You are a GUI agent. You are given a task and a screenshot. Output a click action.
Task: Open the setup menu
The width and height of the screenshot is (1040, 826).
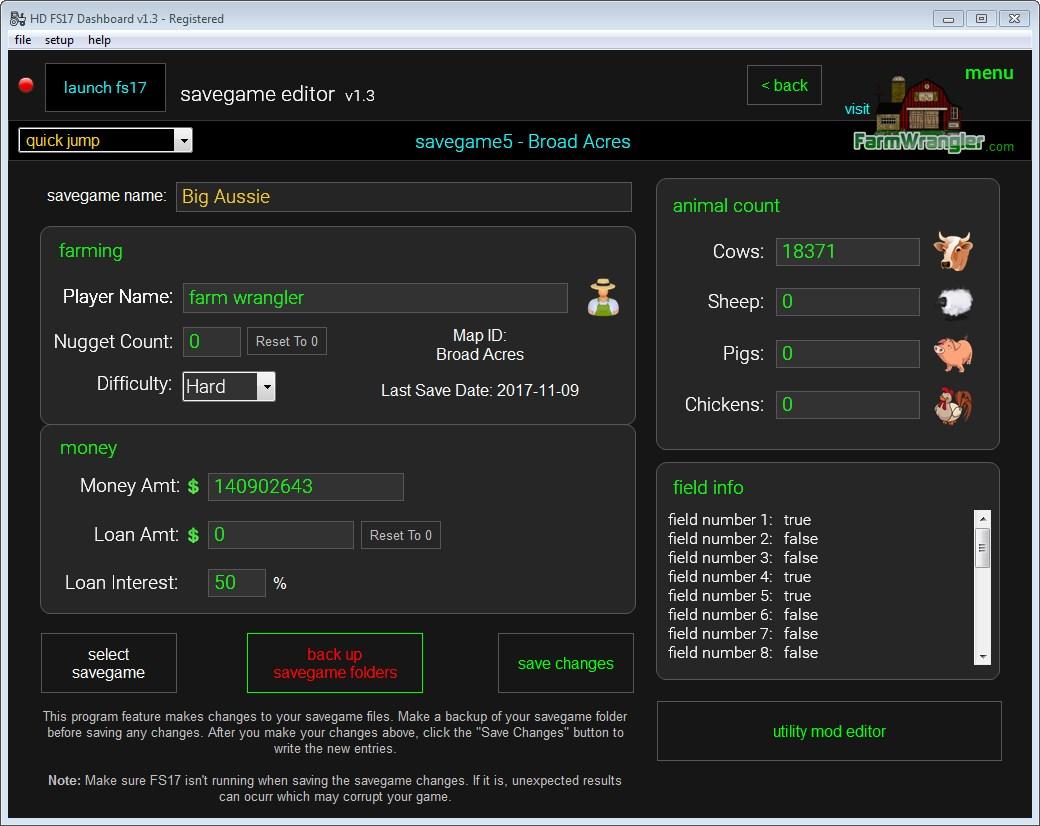point(59,40)
